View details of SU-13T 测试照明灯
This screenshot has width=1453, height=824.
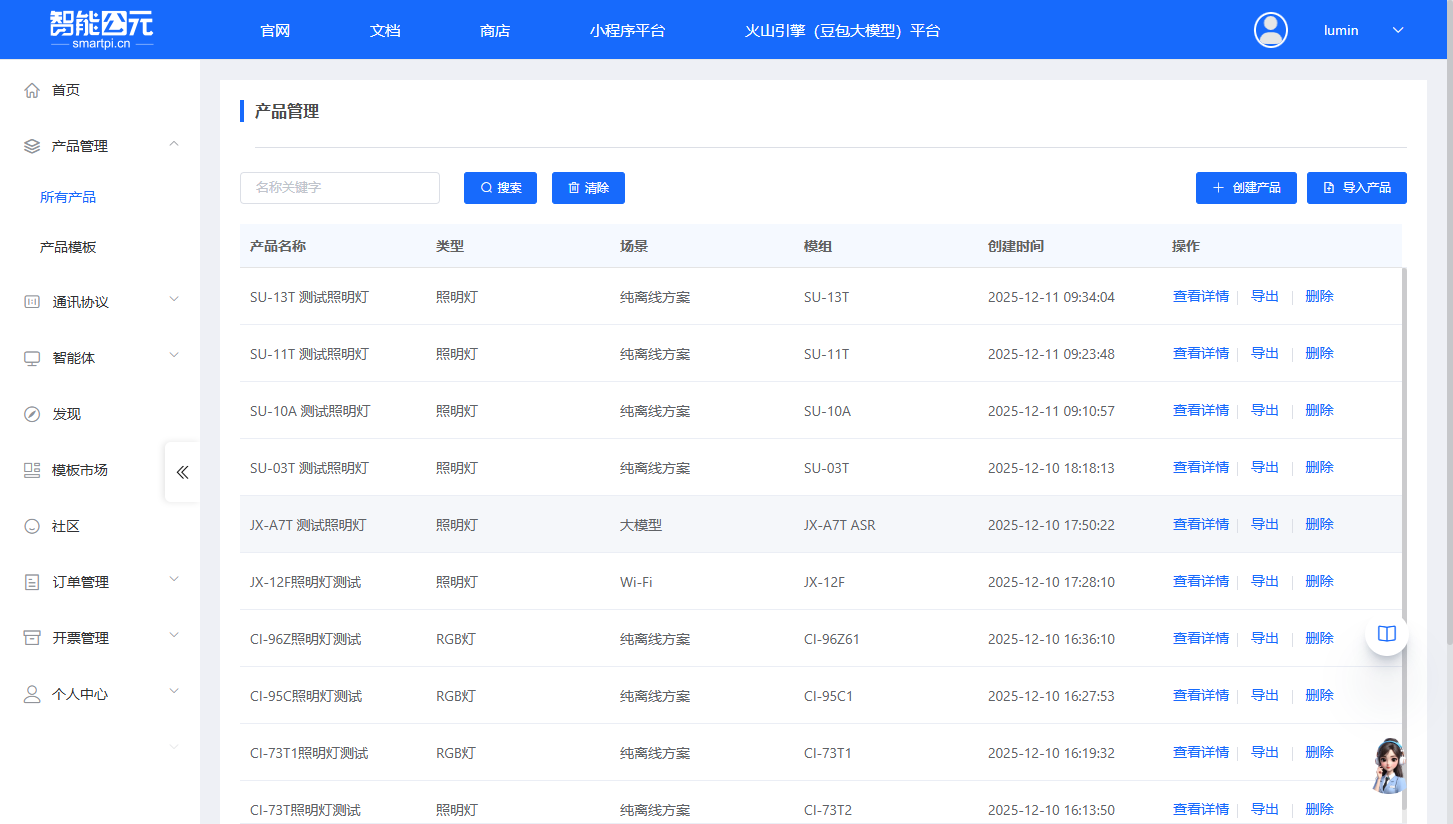1200,296
